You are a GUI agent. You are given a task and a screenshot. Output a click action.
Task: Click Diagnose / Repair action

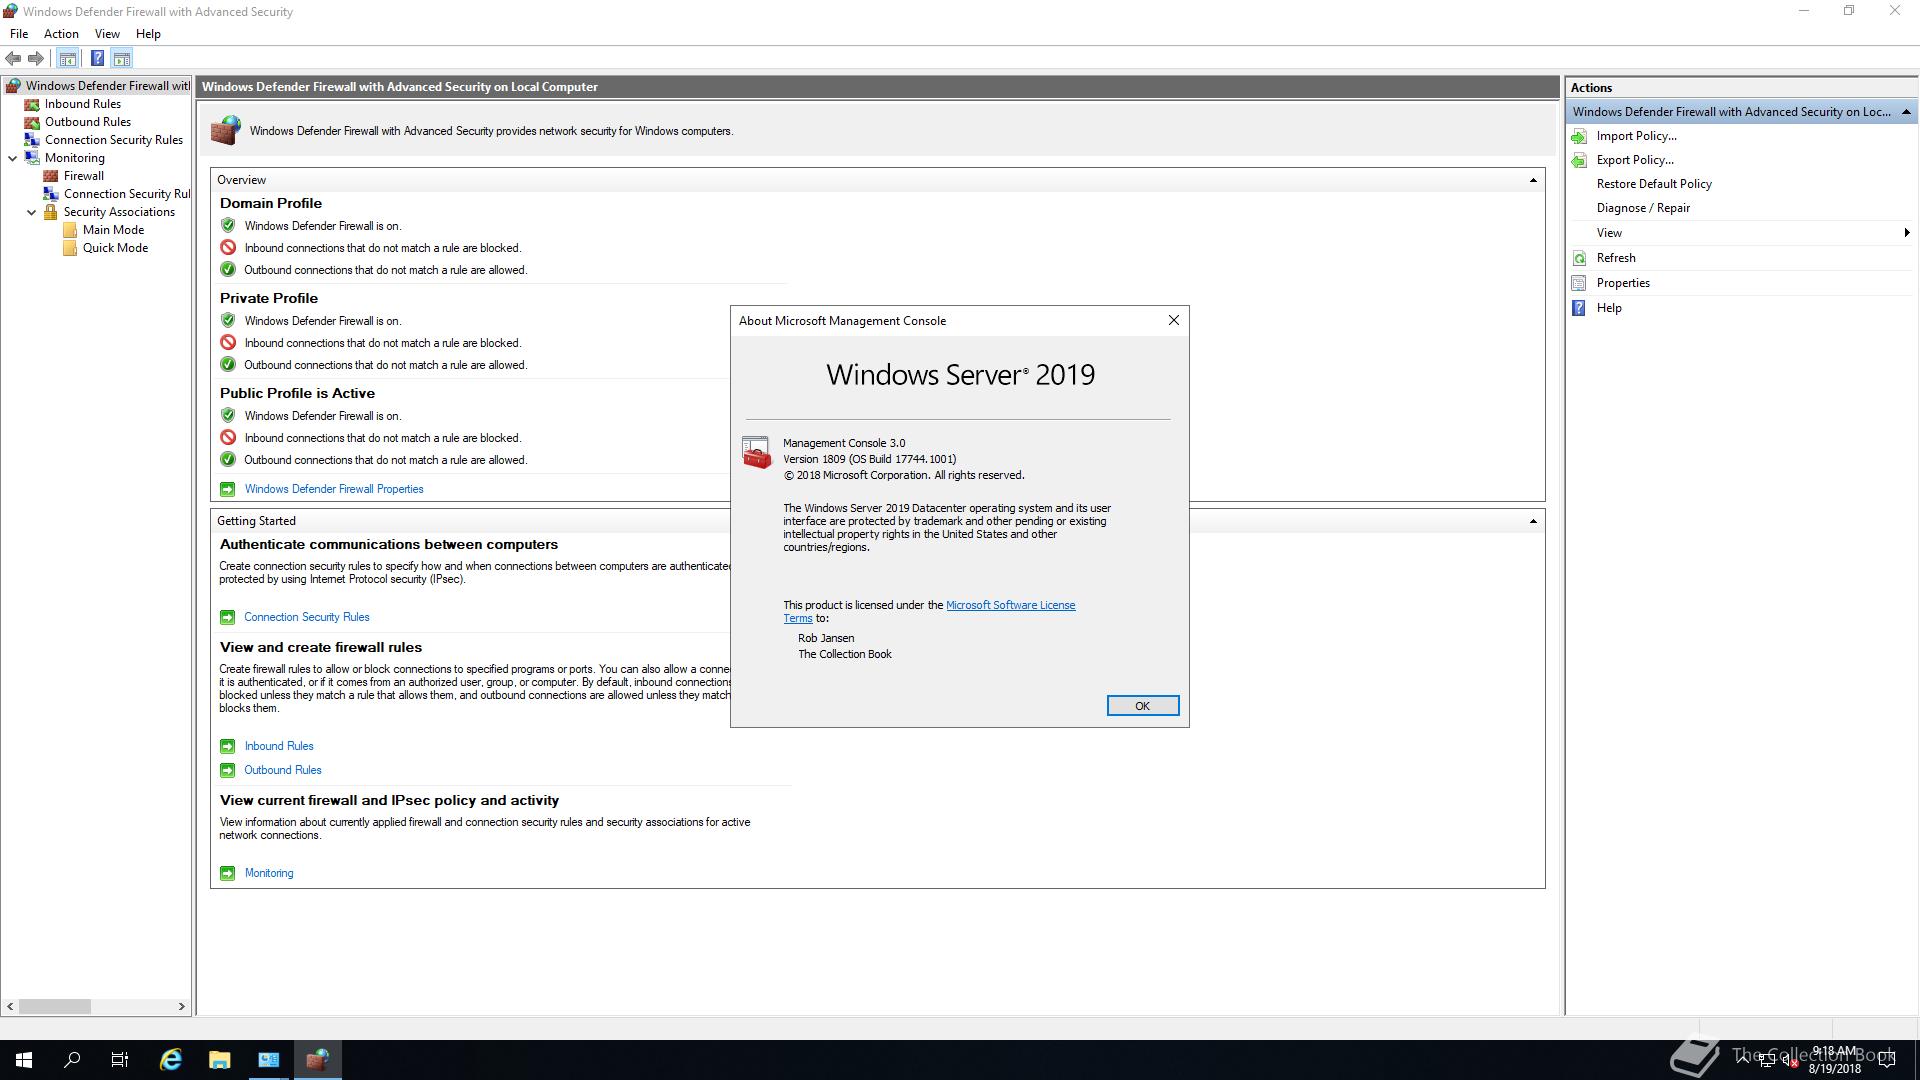pyautogui.click(x=1643, y=208)
